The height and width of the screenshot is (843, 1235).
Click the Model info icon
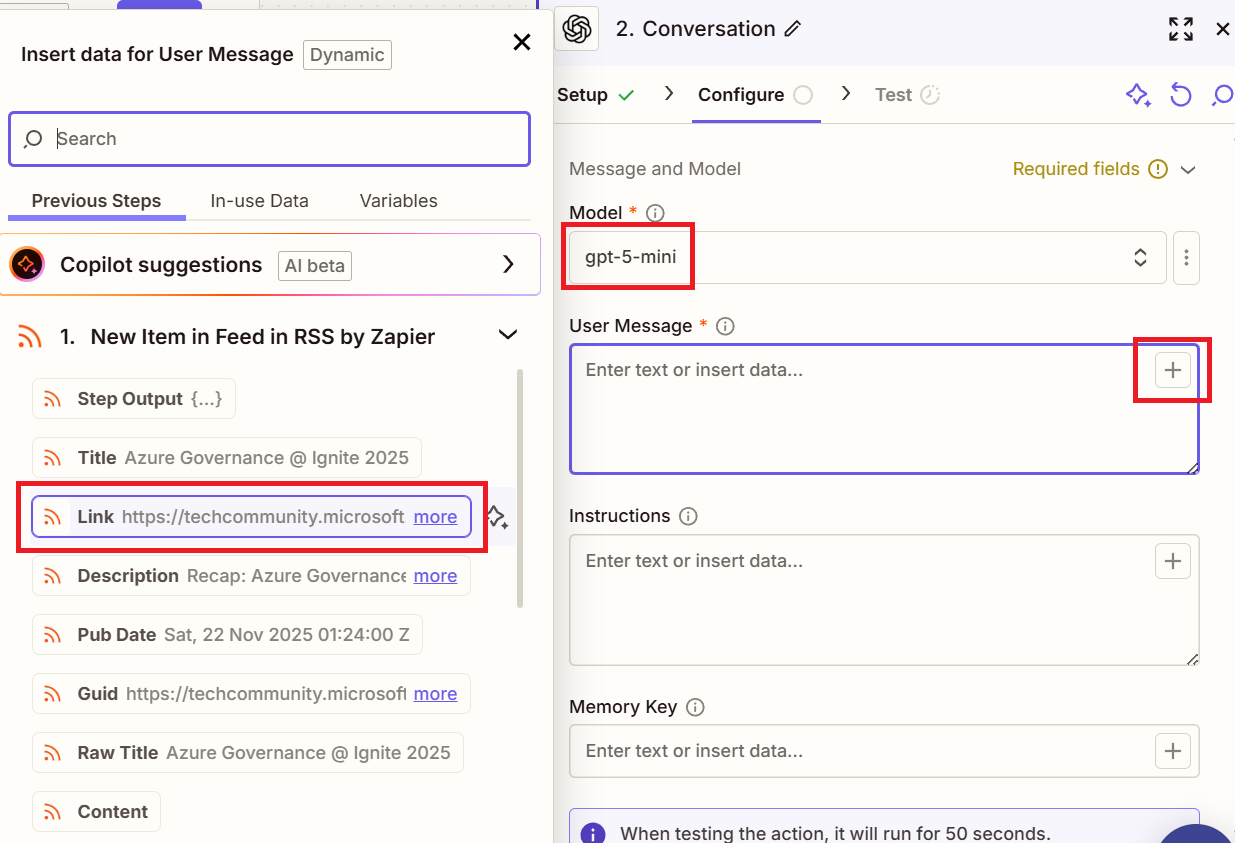tap(655, 213)
